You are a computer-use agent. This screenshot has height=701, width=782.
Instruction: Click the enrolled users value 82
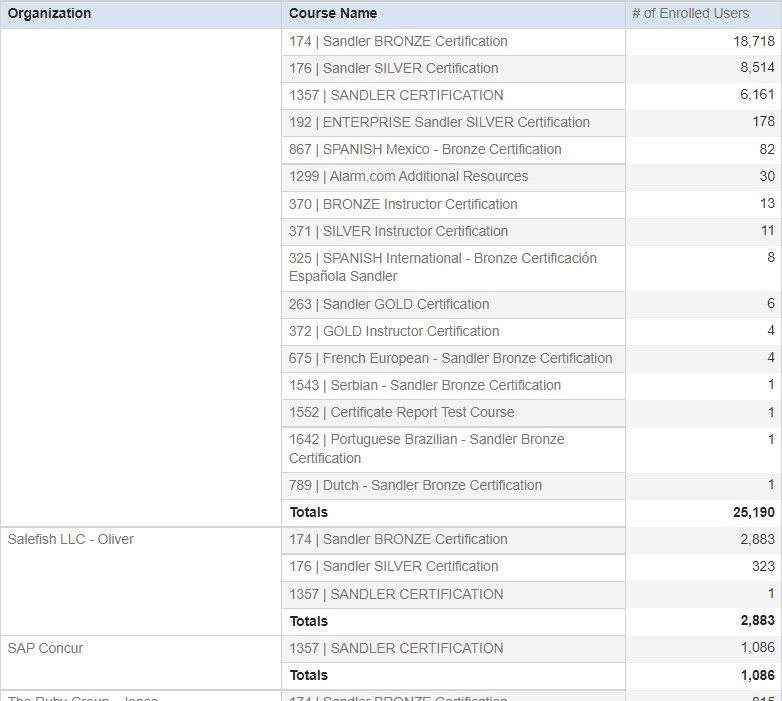[x=767, y=149]
